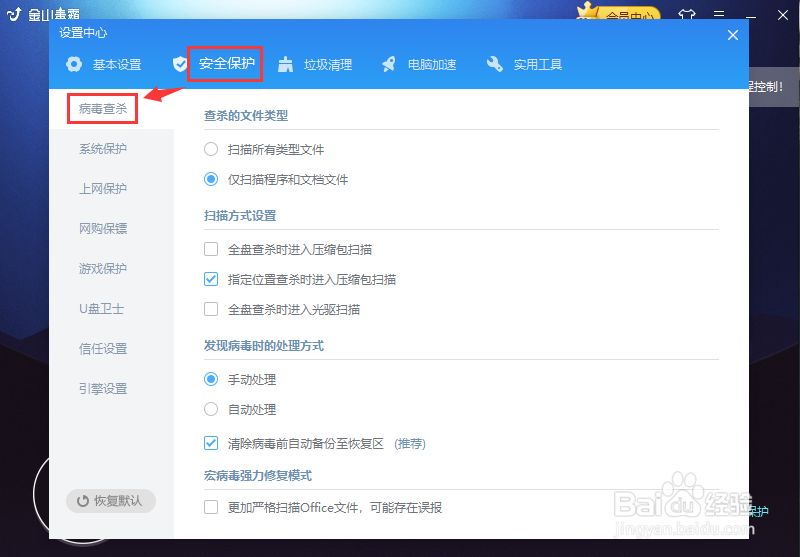Click the shield icon beside 安全保护
The width and height of the screenshot is (800, 557).
(x=179, y=64)
